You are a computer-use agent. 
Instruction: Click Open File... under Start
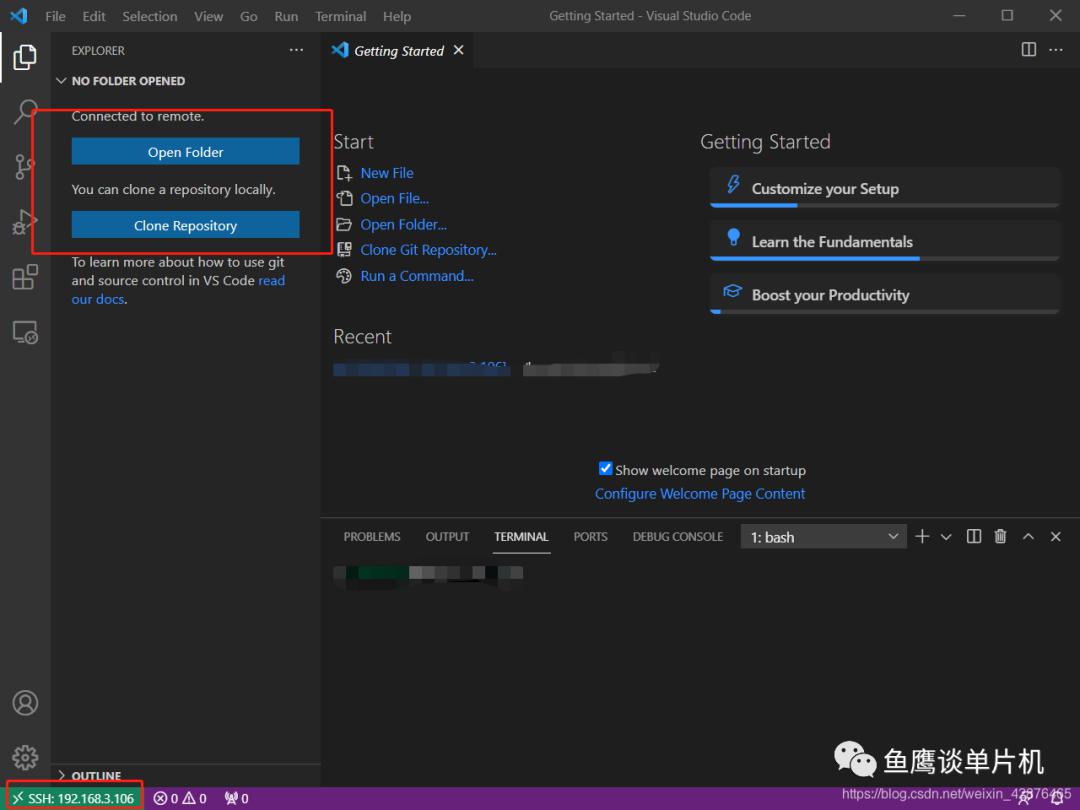pyautogui.click(x=395, y=198)
